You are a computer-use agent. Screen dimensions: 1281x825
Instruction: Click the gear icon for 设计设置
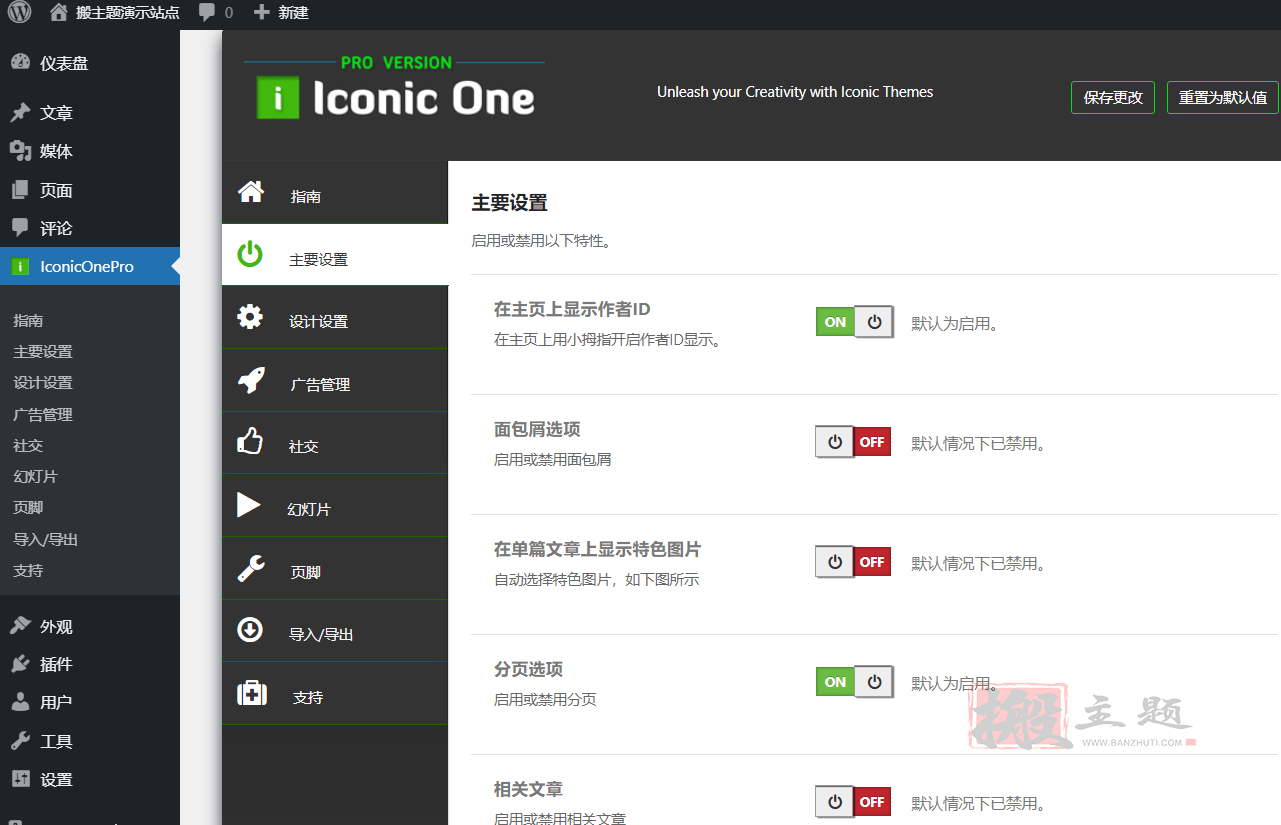click(250, 317)
